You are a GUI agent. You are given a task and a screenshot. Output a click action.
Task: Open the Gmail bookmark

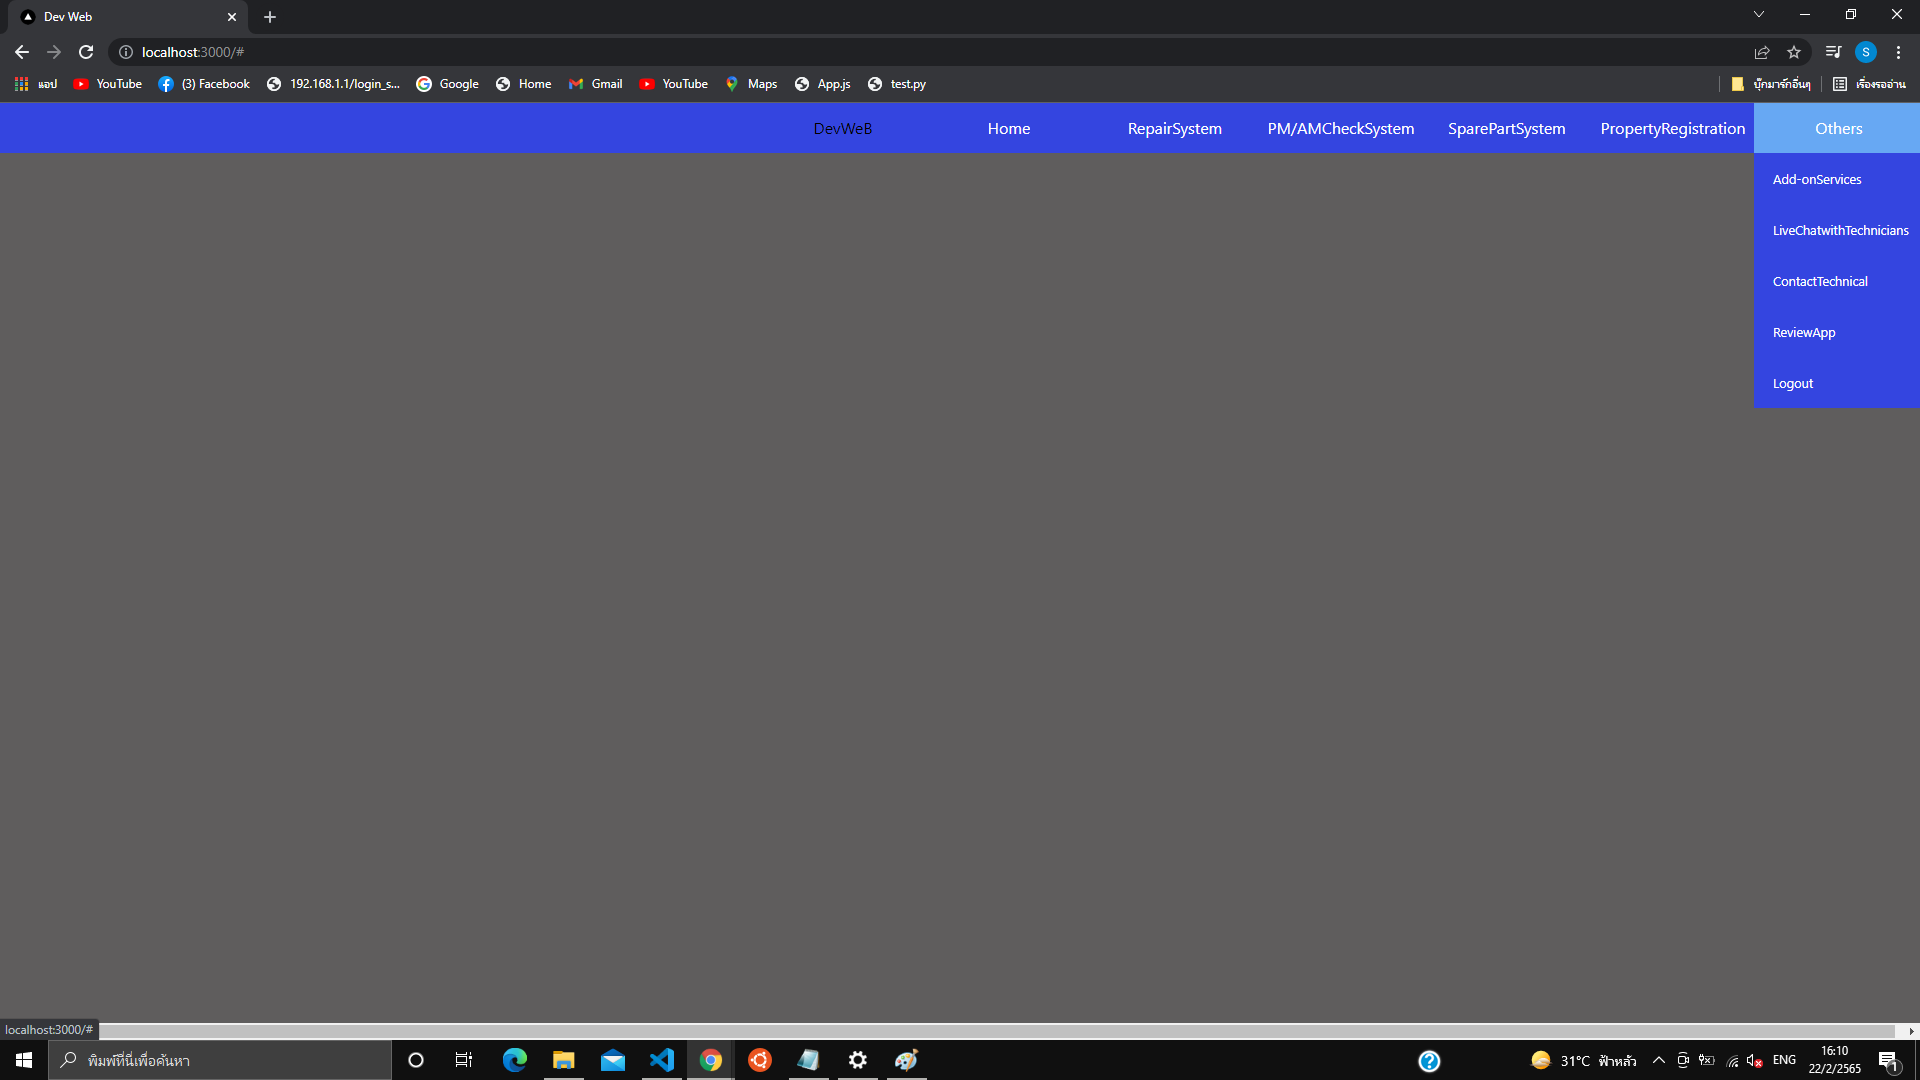596,84
